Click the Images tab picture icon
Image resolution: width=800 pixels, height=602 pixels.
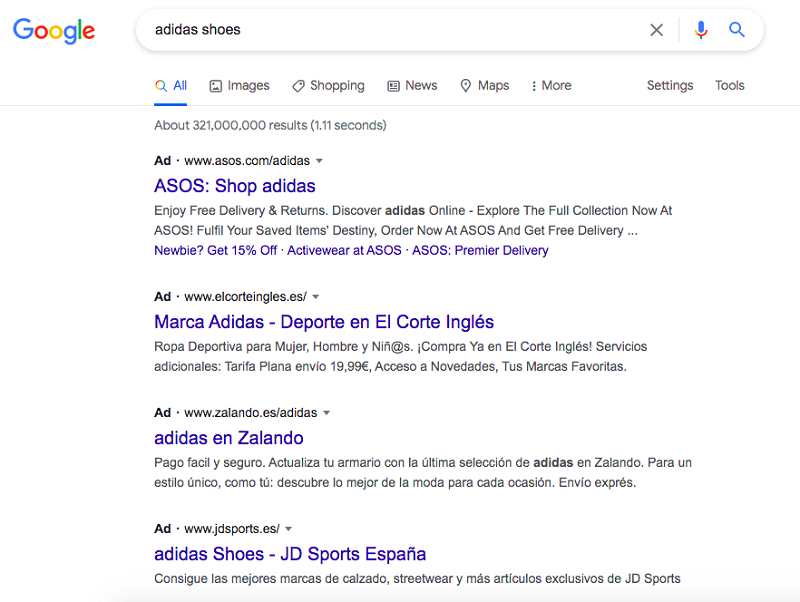click(x=216, y=86)
